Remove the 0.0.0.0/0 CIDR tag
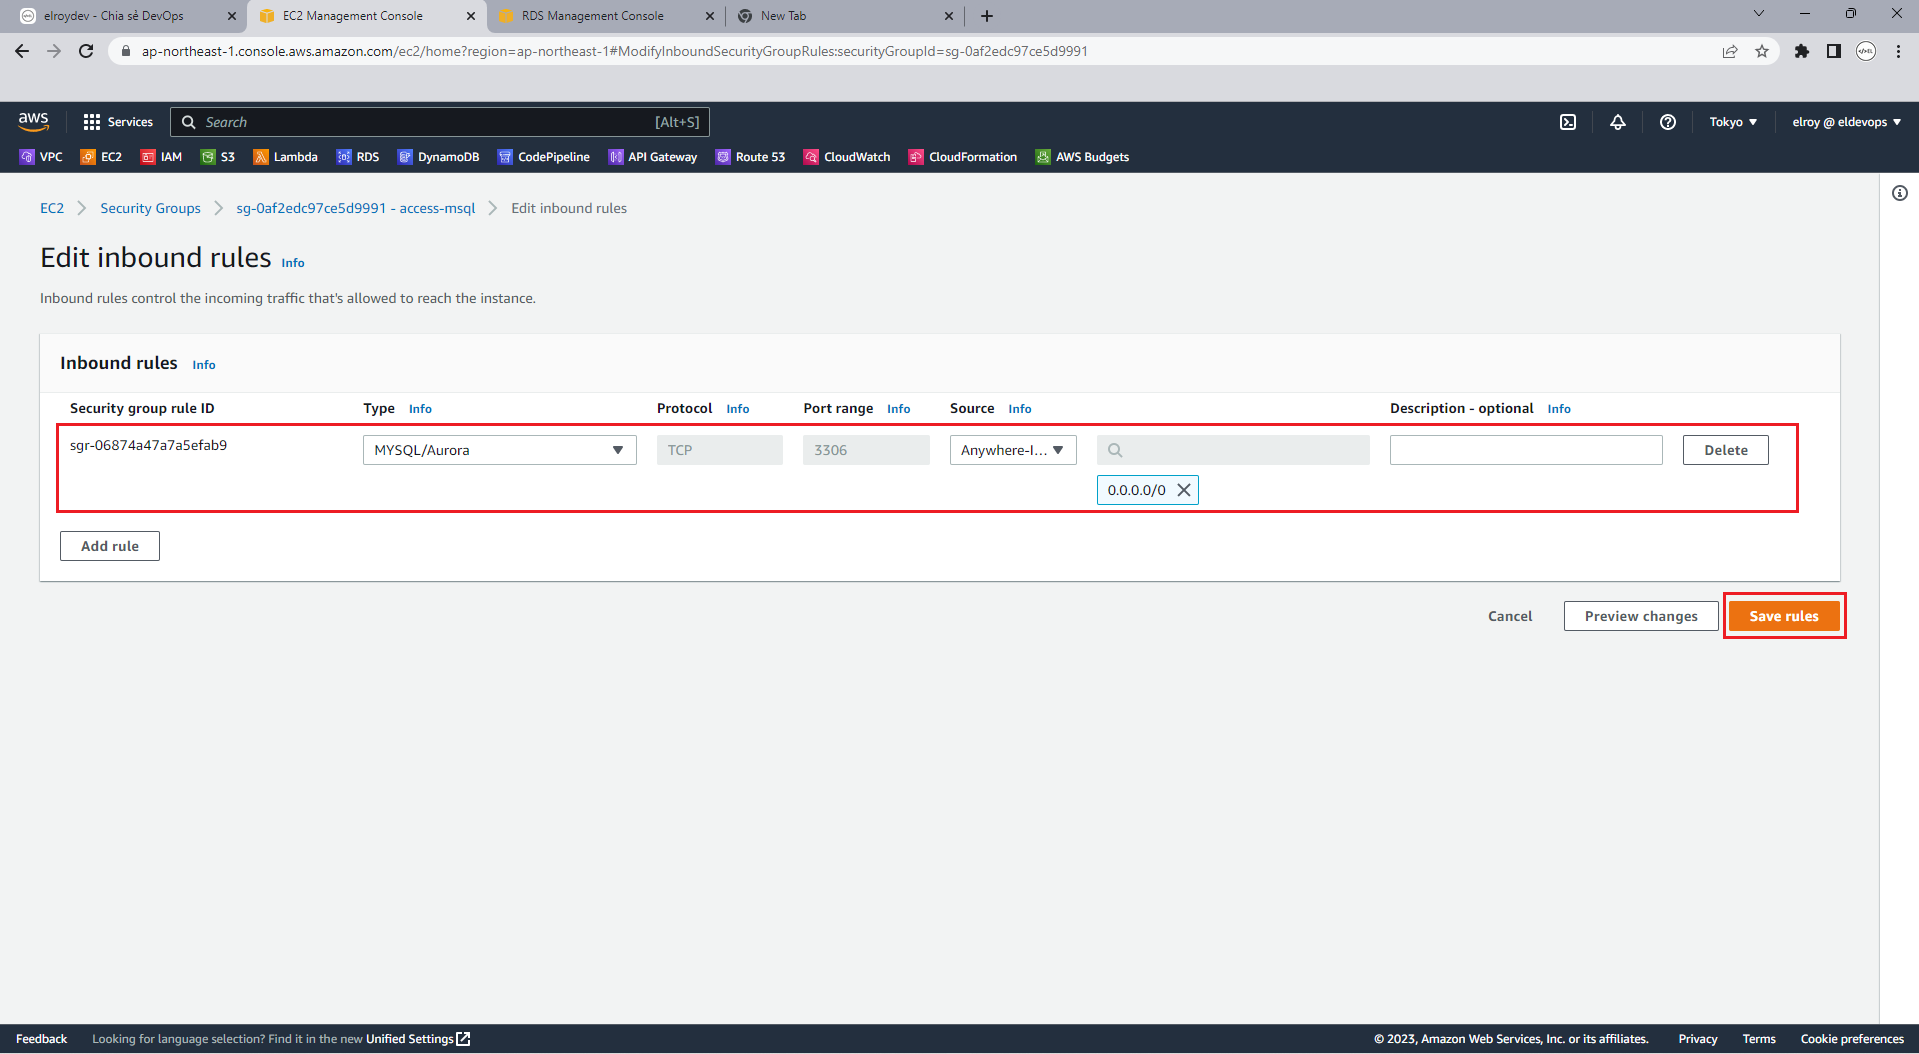This screenshot has height=1054, width=1919. [x=1184, y=490]
